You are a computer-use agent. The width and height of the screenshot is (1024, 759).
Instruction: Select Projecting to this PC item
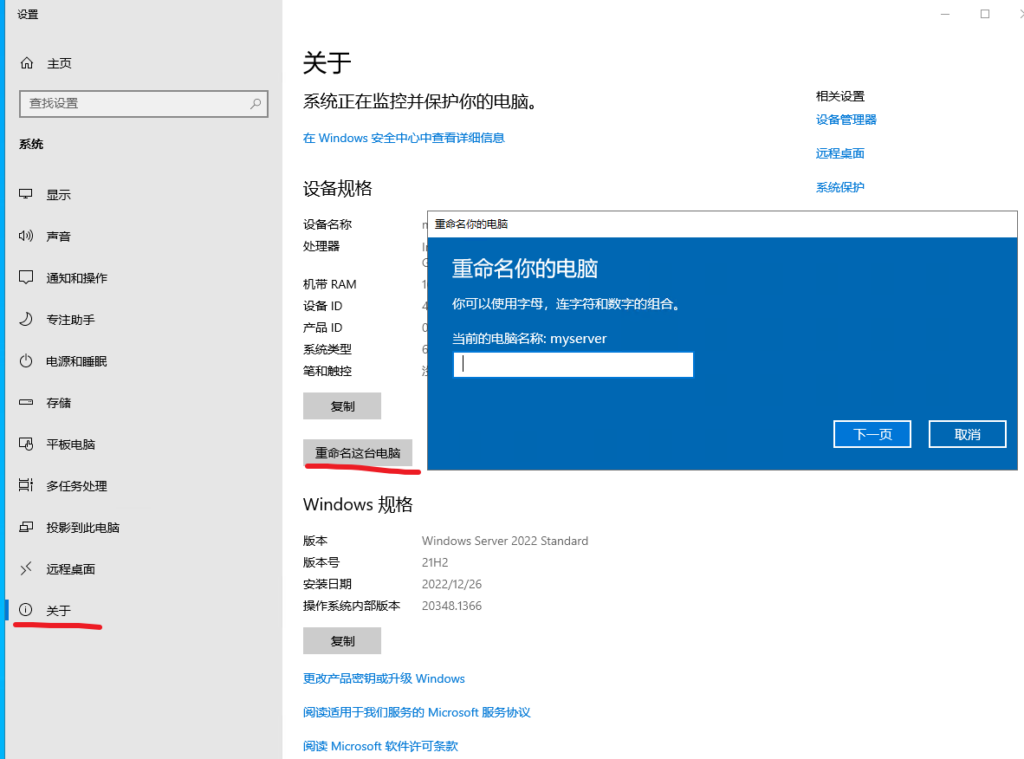(x=82, y=527)
